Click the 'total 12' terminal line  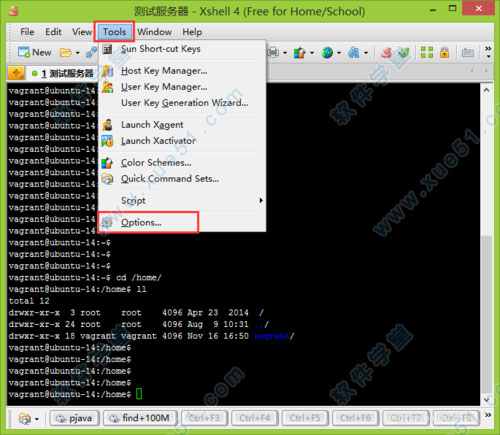[x=29, y=301]
